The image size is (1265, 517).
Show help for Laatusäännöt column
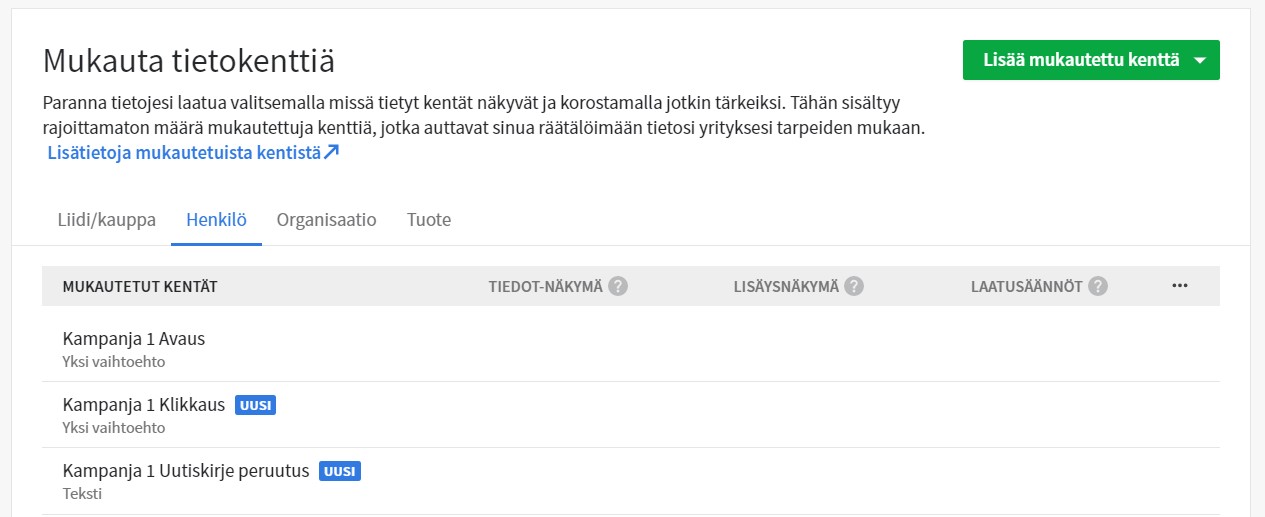tap(1098, 286)
